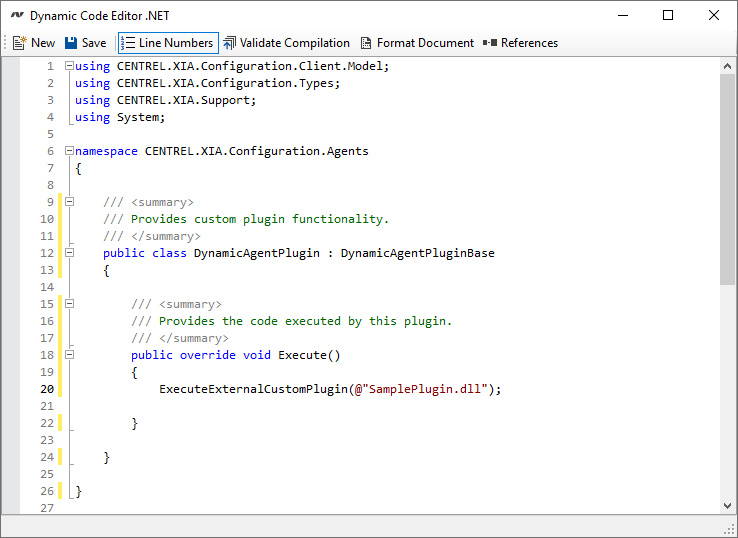Collapse the namespace block on line 6
This screenshot has width=738, height=538.
click(x=69, y=151)
